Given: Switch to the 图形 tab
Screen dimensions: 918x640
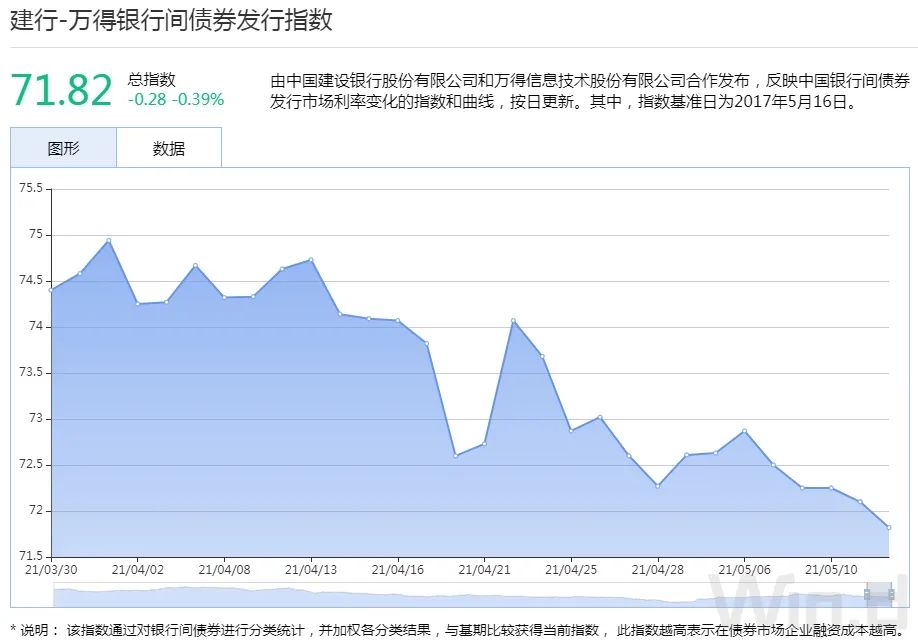Looking at the screenshot, I should tap(63, 148).
